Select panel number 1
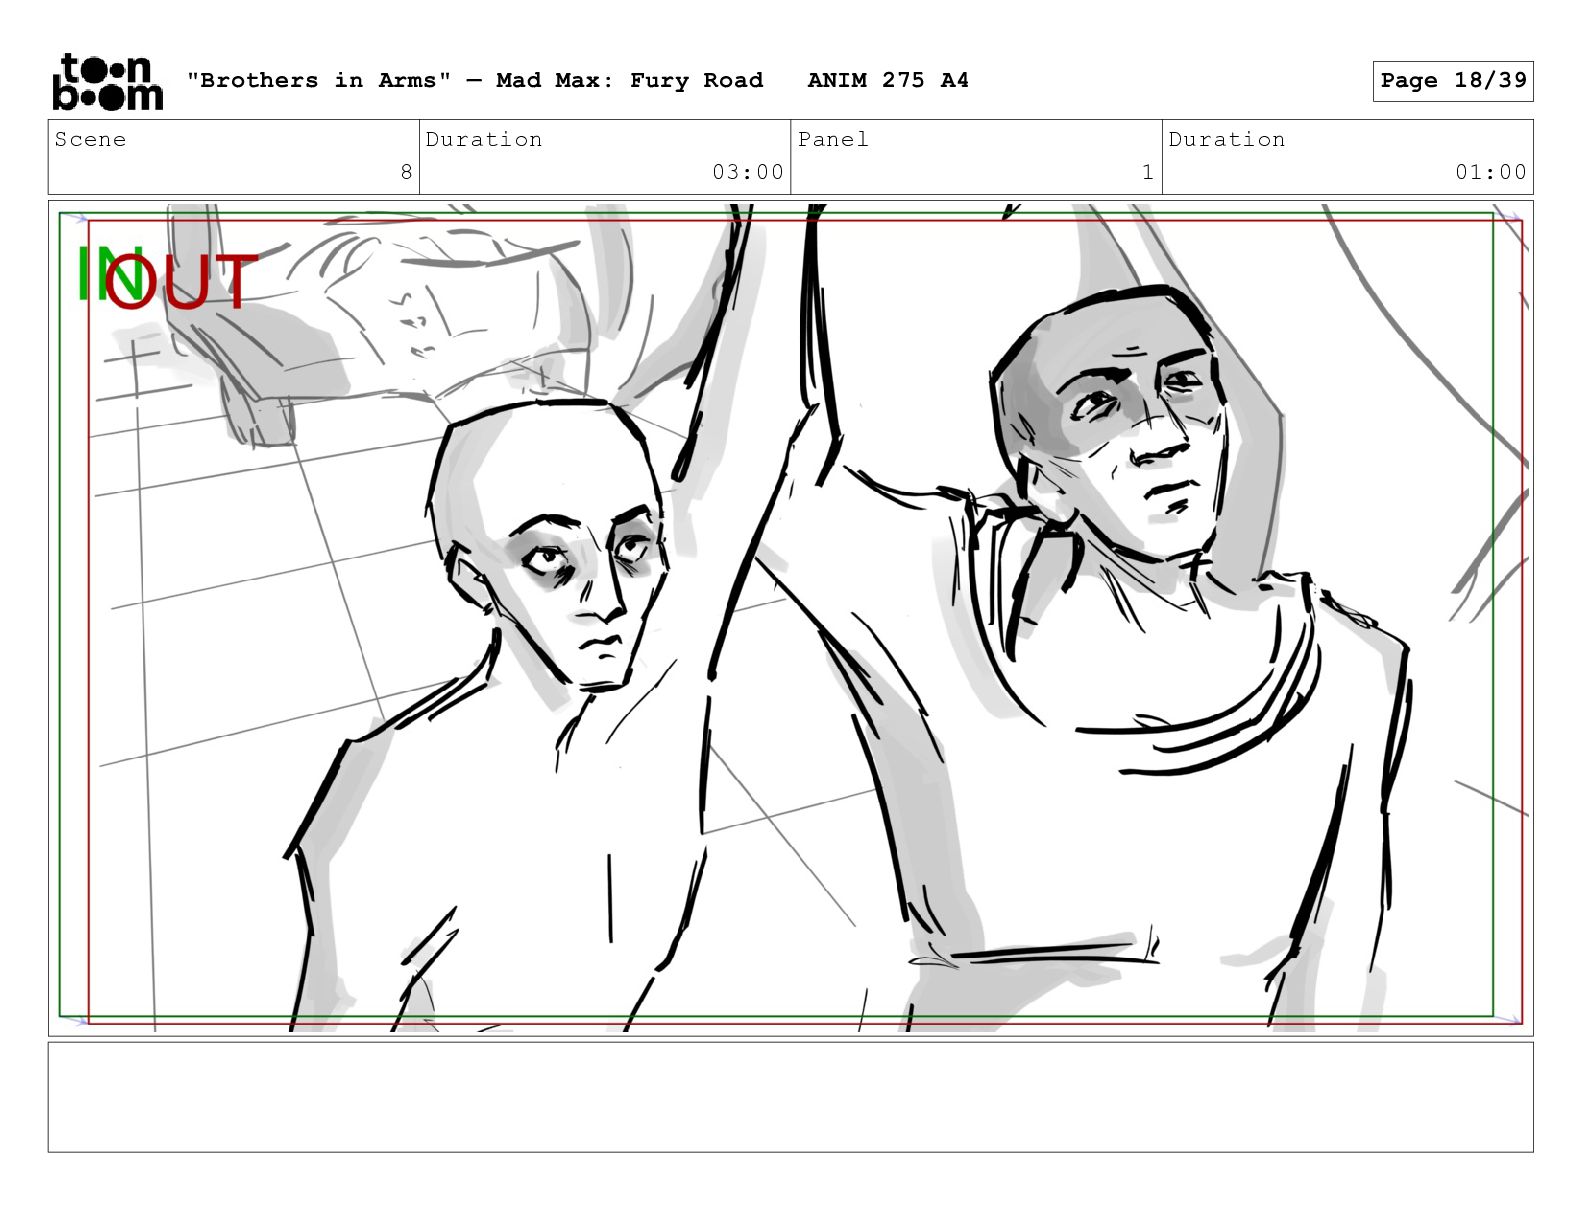 click(x=1148, y=172)
